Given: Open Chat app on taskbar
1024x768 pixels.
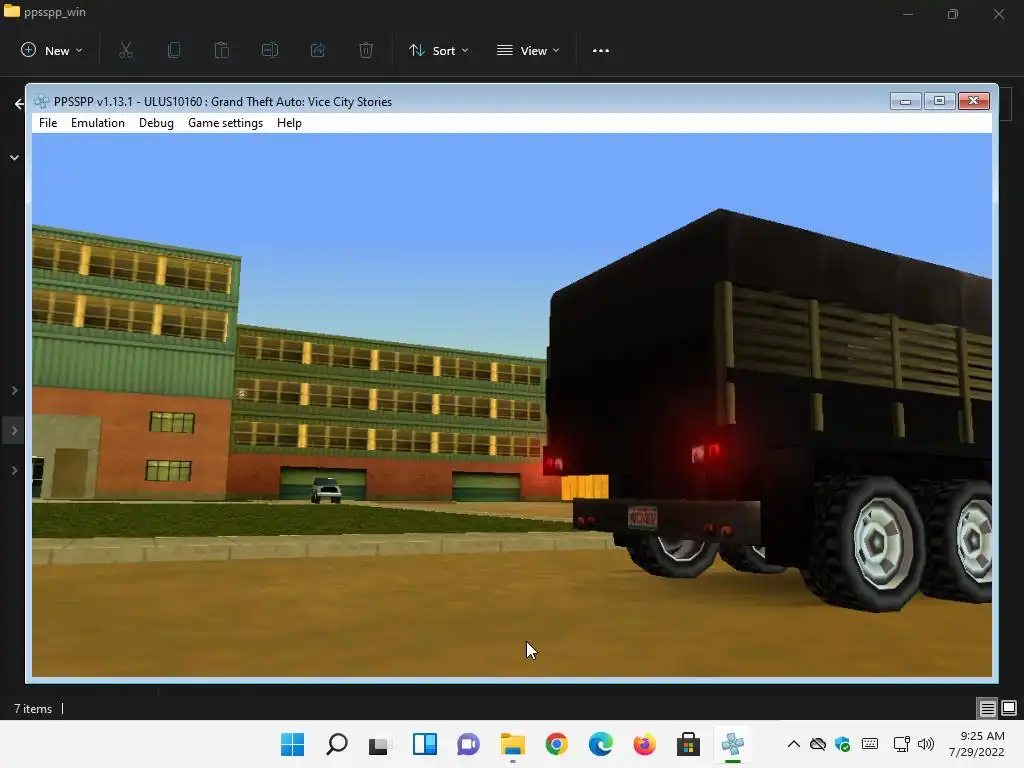Looking at the screenshot, I should point(468,744).
